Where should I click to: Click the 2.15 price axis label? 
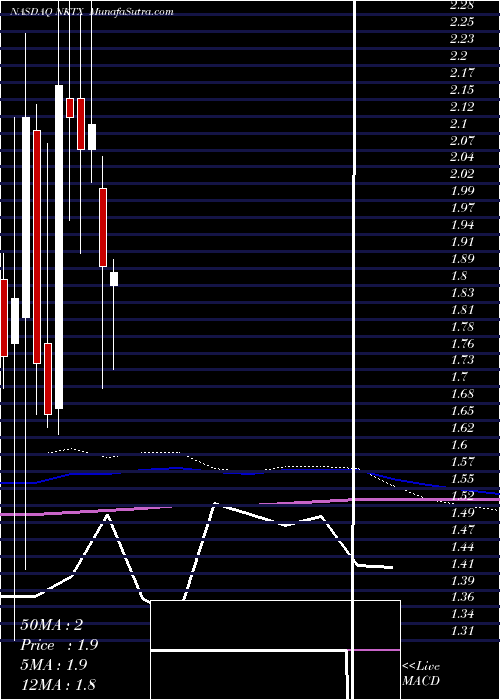click(x=462, y=90)
